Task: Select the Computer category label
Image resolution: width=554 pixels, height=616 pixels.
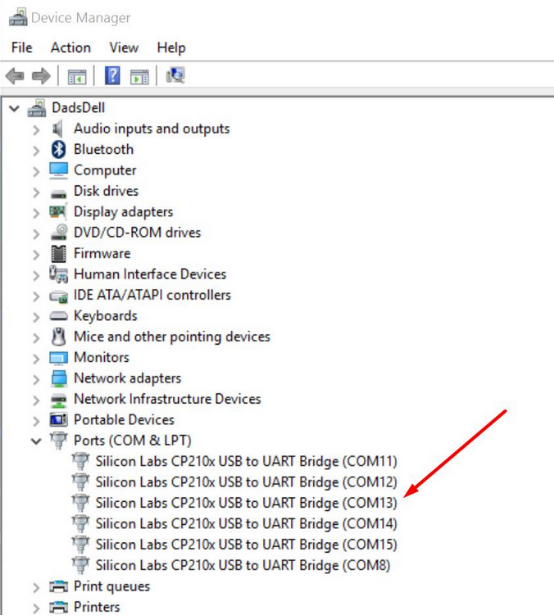Action: [105, 170]
